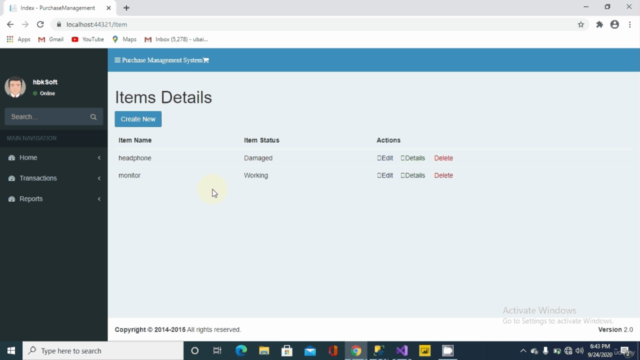
Task: View Details of the monitor item
Action: (413, 176)
